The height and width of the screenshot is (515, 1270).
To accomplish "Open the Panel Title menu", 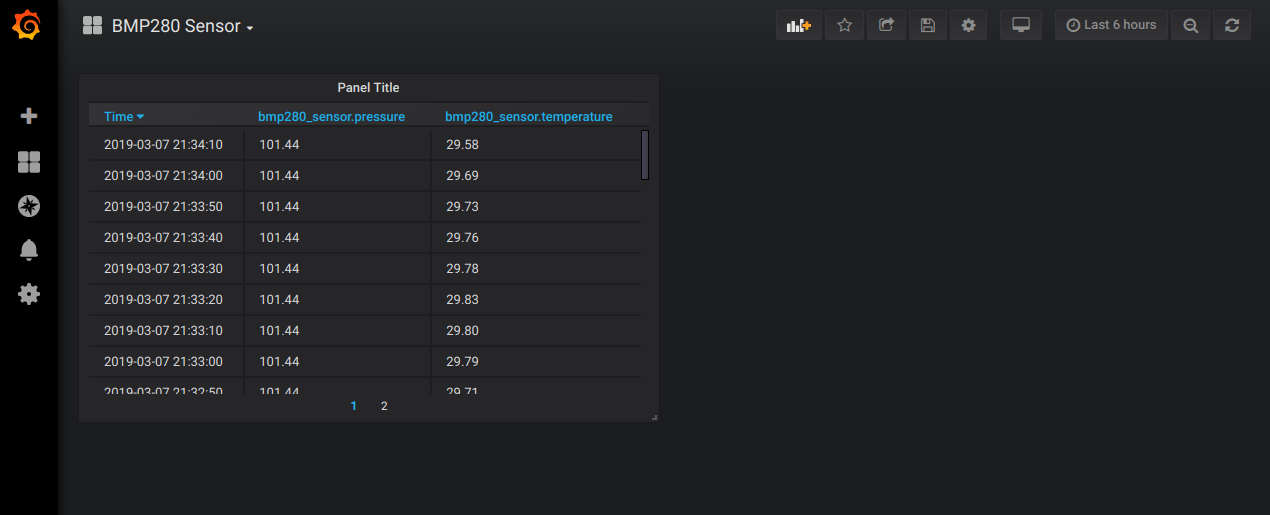I will tap(368, 88).
